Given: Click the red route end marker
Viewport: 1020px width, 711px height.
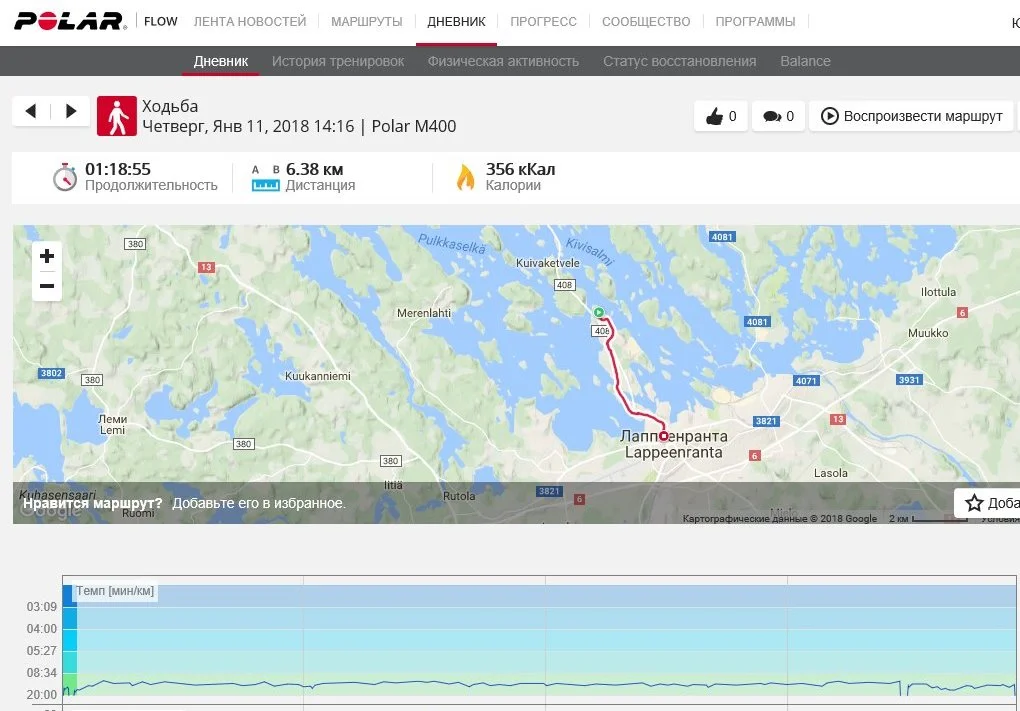Looking at the screenshot, I should 663,436.
